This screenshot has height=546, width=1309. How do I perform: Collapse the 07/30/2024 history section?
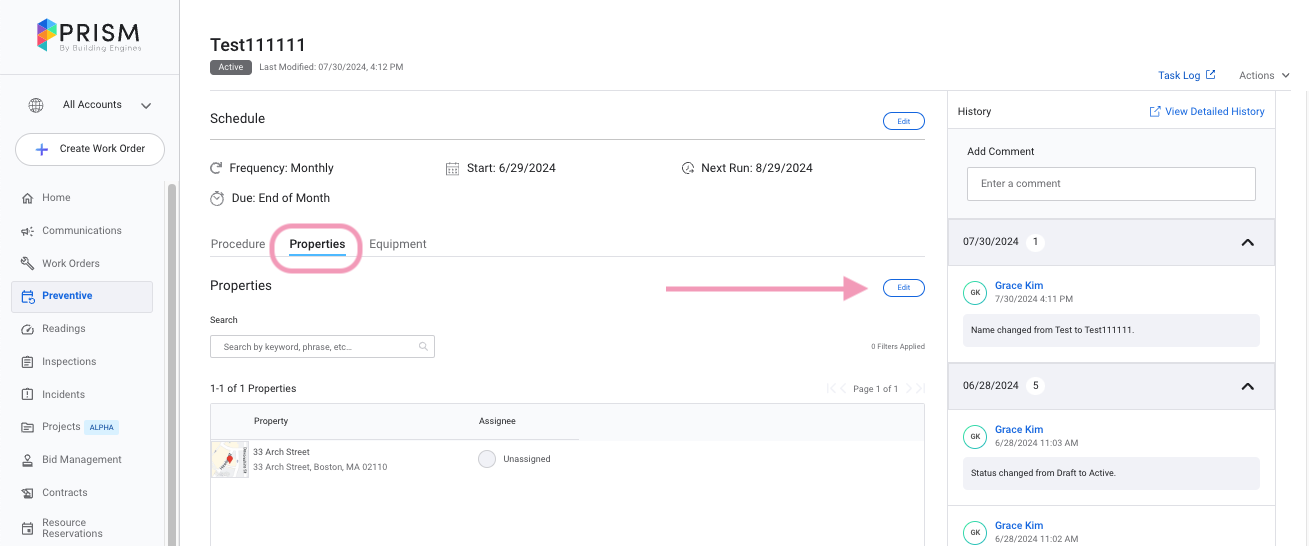[x=1247, y=242]
